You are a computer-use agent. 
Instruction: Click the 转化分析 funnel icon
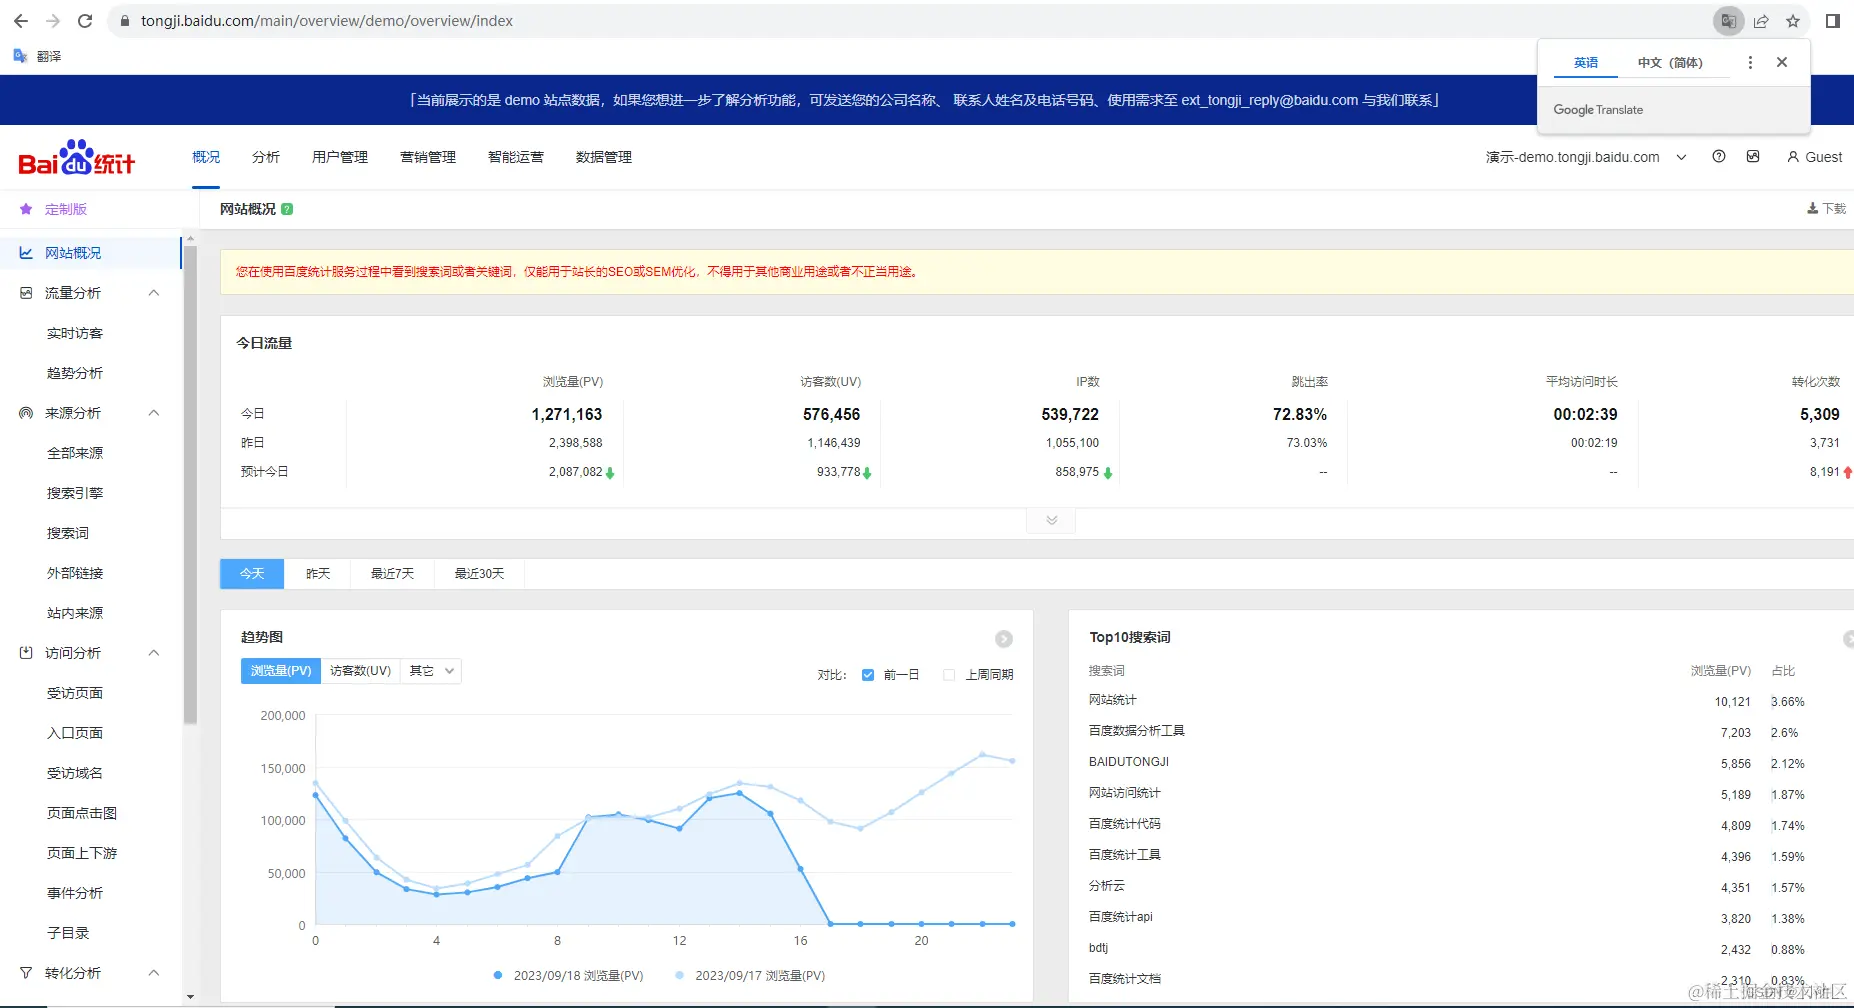(26, 973)
